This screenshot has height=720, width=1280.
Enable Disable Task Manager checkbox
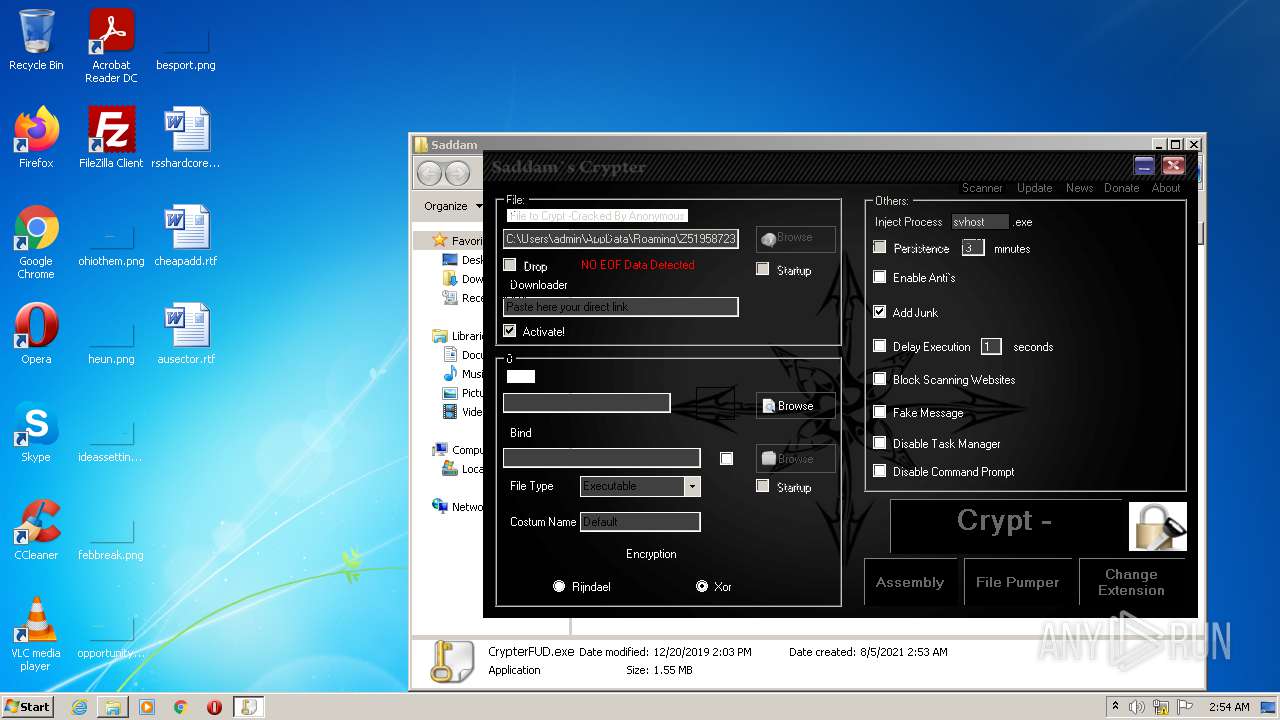click(x=880, y=443)
